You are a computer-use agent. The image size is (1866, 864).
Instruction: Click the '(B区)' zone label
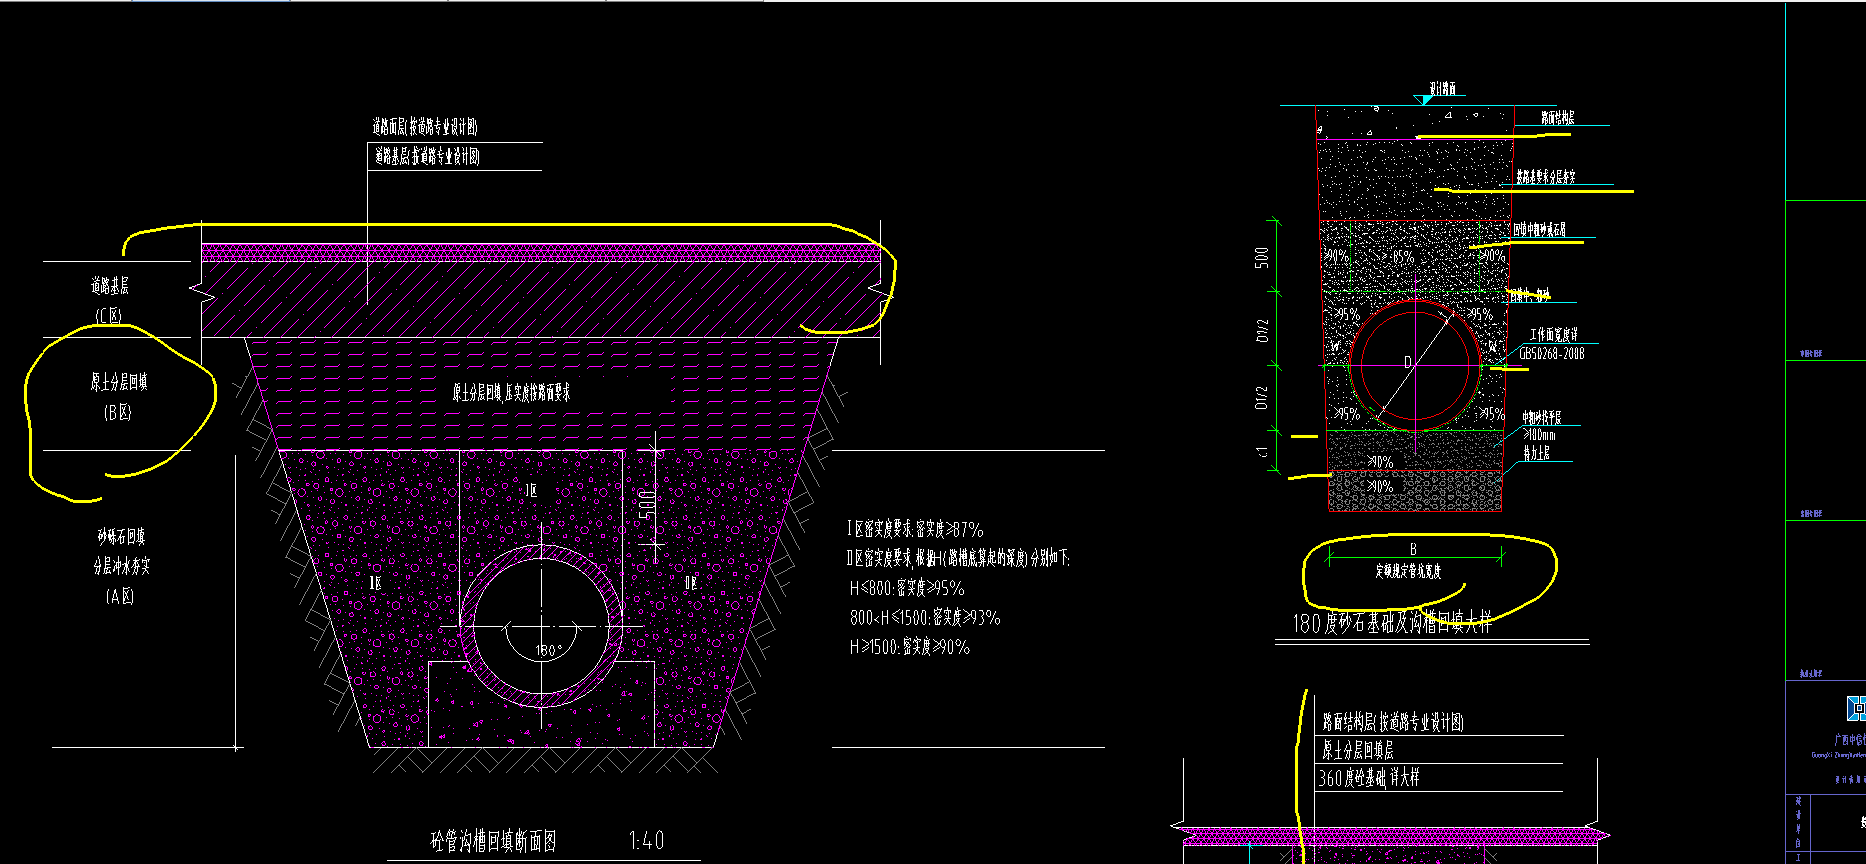[117, 412]
